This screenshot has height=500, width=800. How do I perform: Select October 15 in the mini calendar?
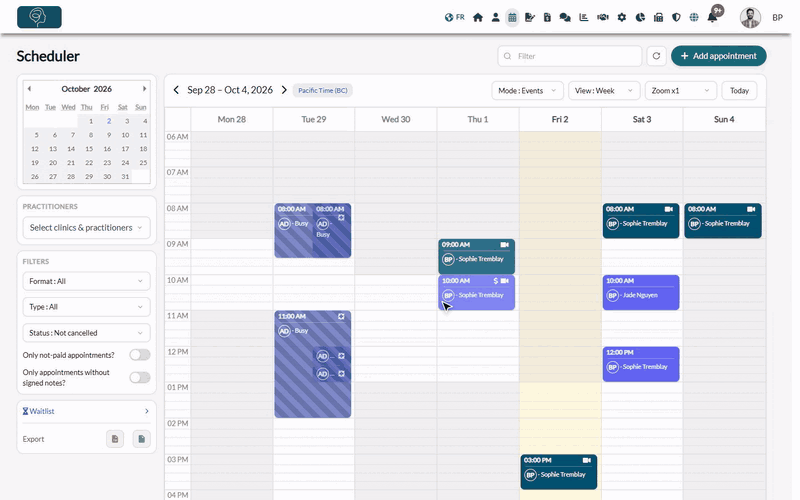pyautogui.click(x=89, y=148)
